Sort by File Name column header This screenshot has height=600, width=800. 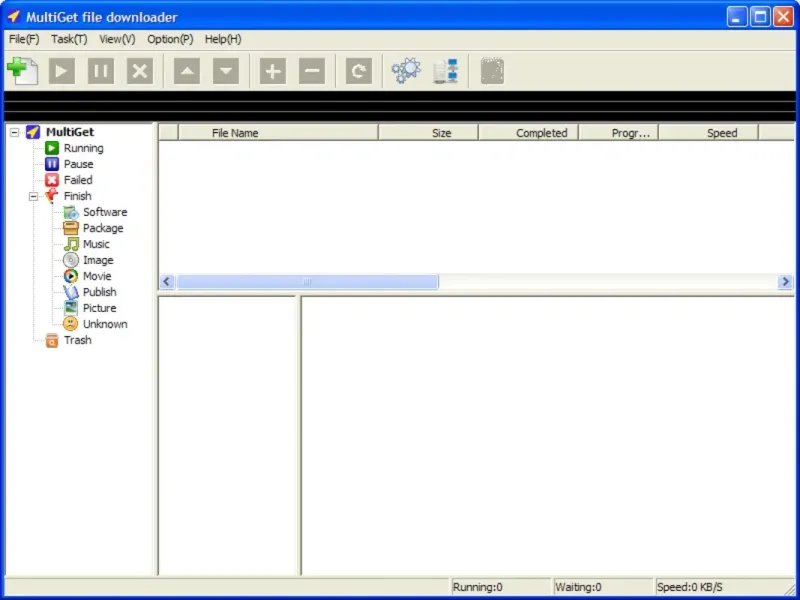[278, 133]
